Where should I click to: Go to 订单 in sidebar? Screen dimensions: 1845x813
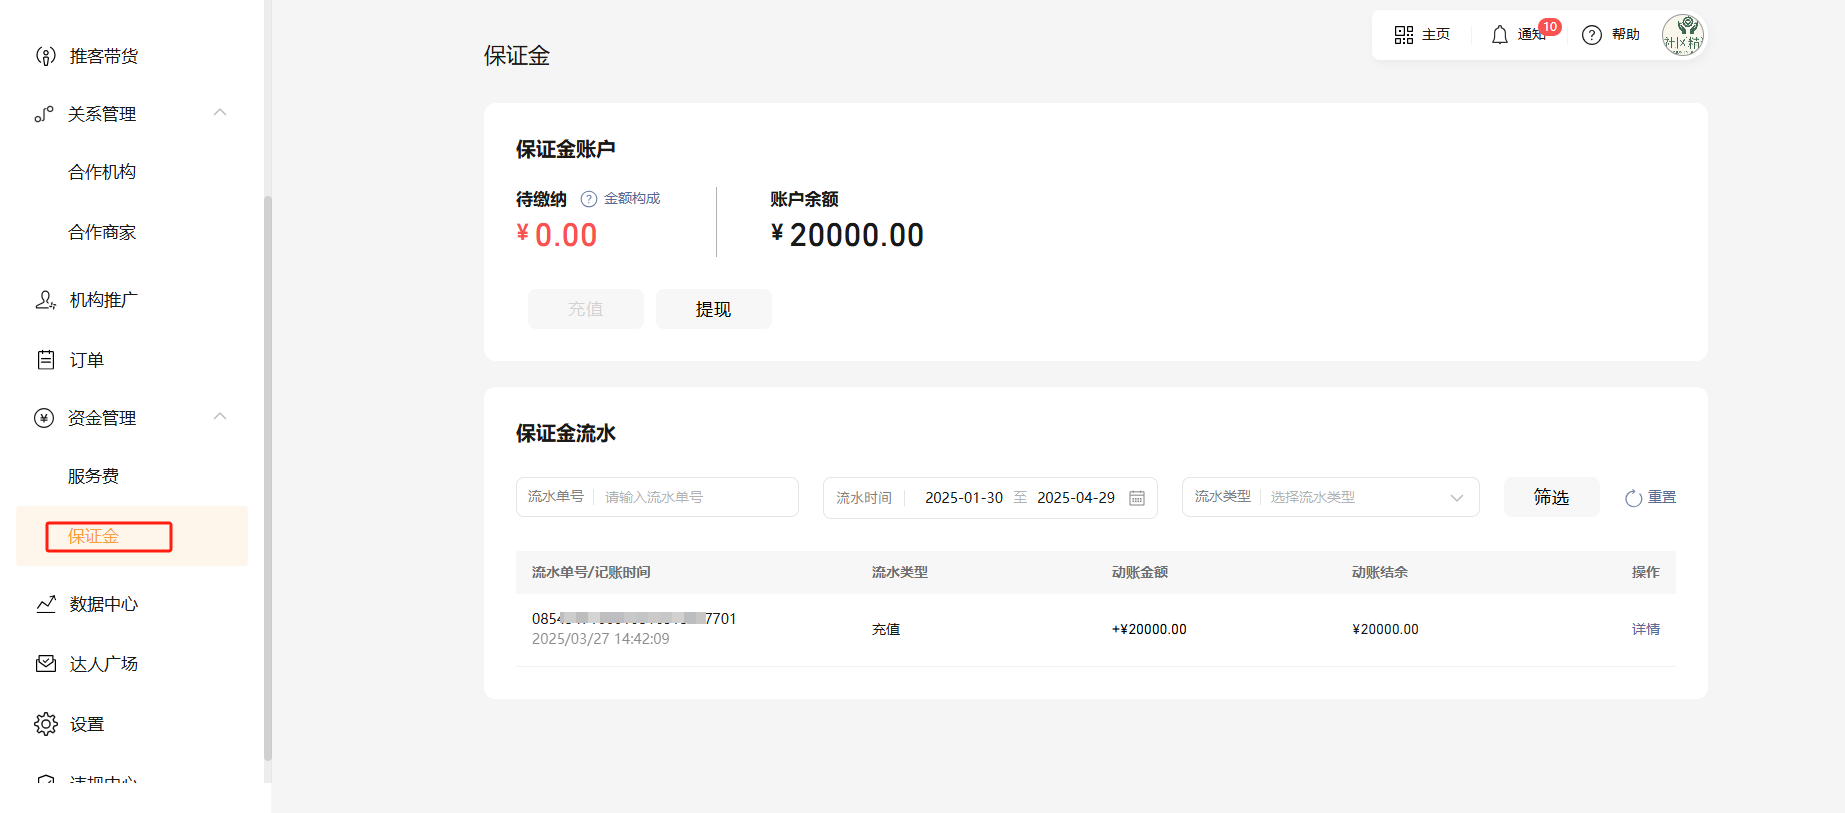[86, 360]
